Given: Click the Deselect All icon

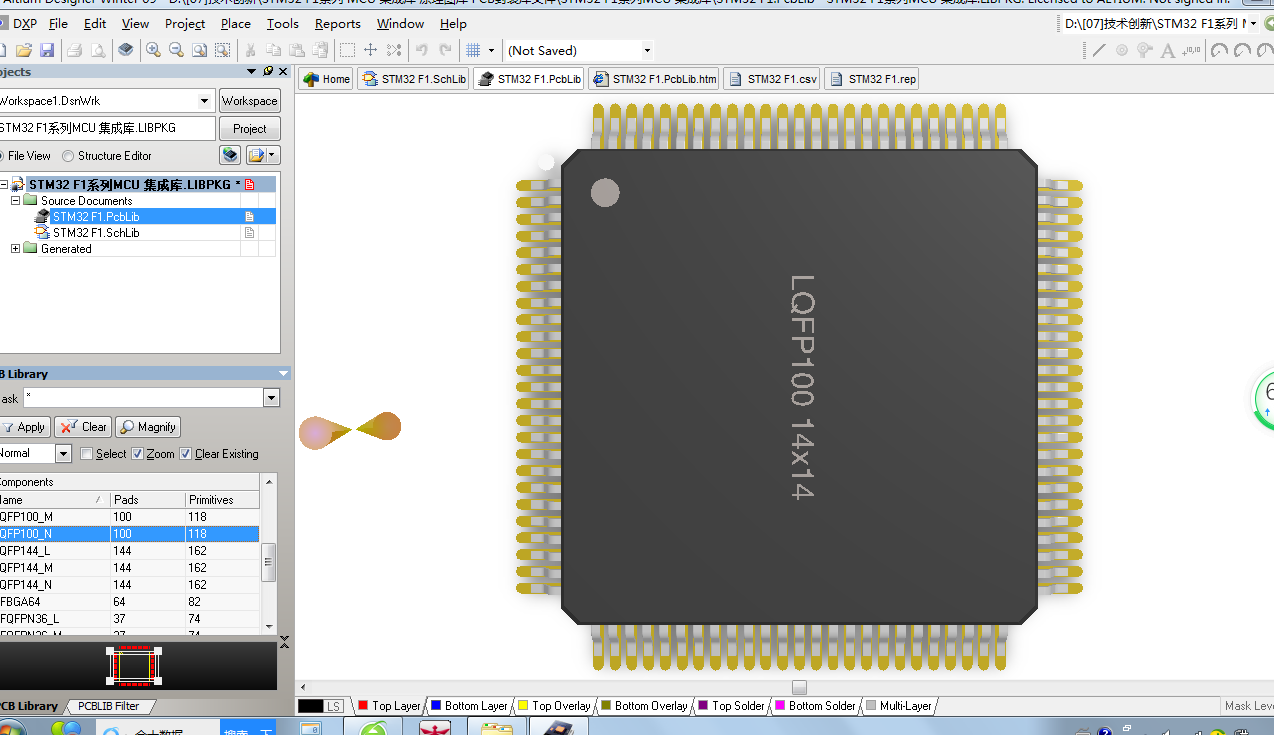Looking at the screenshot, I should [394, 50].
